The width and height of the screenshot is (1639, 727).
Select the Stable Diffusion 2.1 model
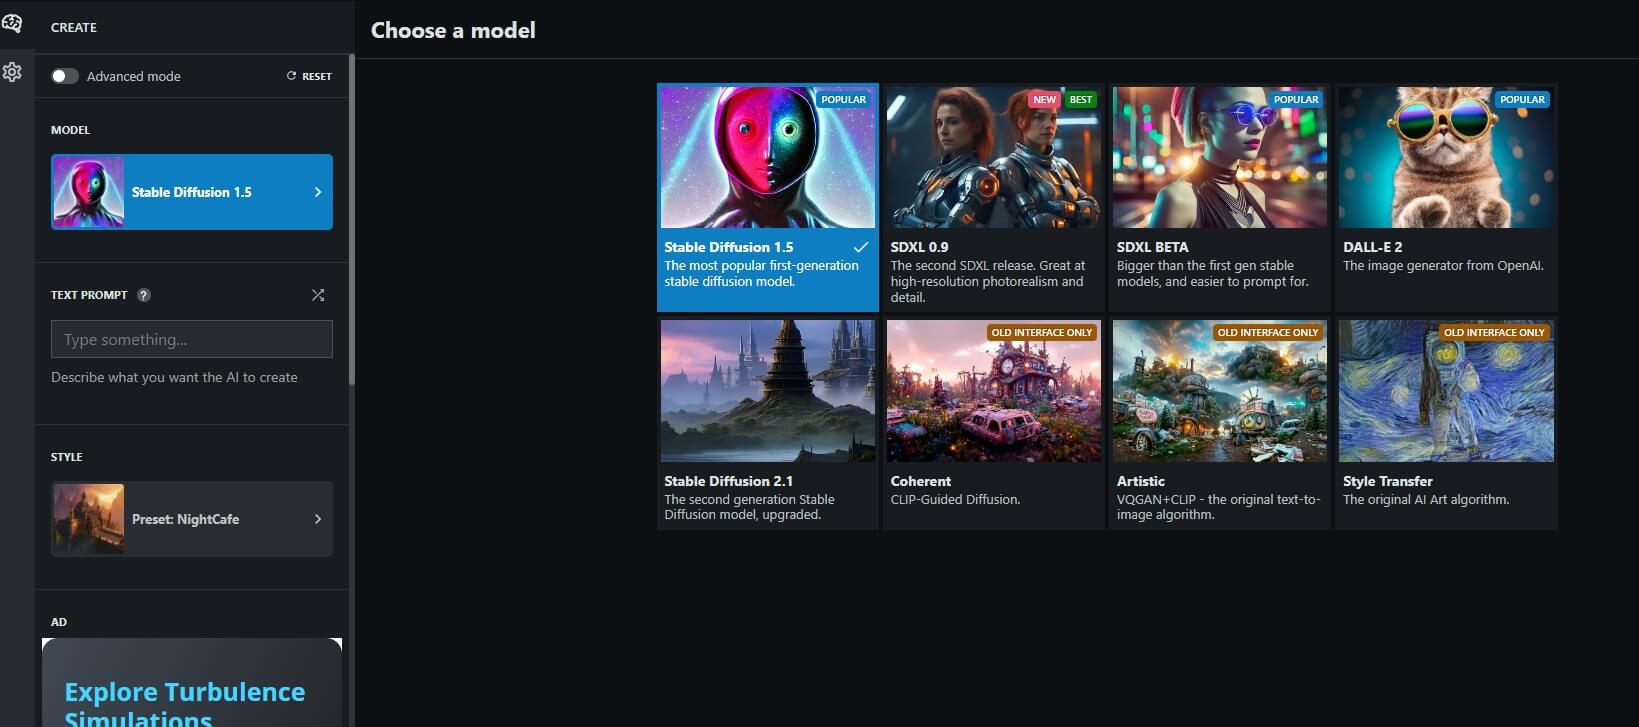click(767, 424)
